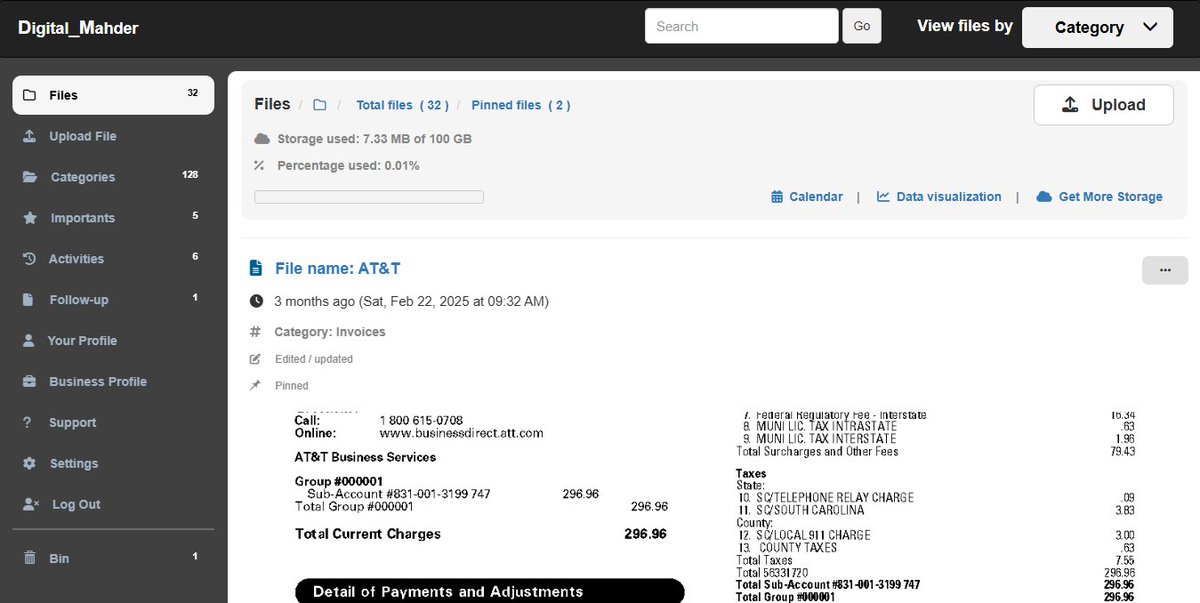Open the Pinned files (2) link
This screenshot has height=603, width=1200.
521,105
